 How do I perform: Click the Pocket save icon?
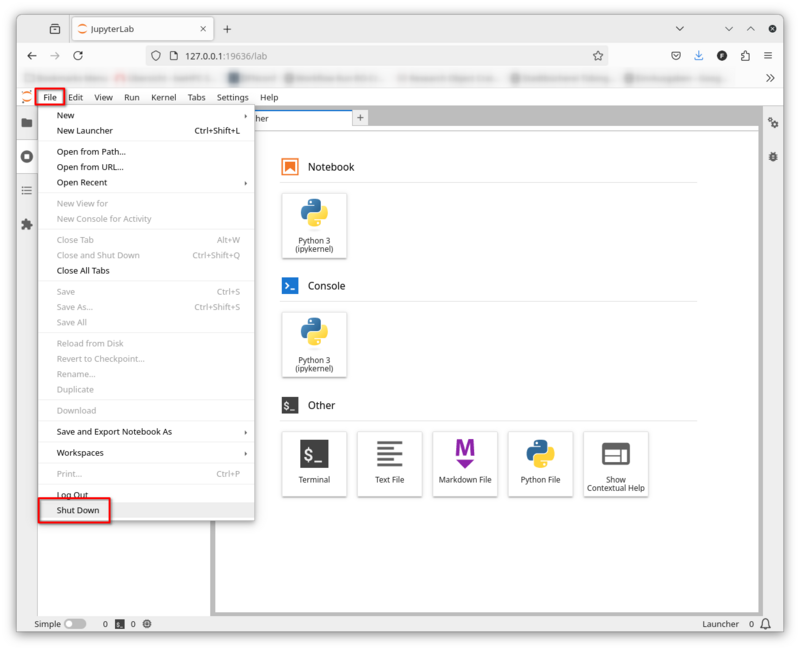click(676, 56)
